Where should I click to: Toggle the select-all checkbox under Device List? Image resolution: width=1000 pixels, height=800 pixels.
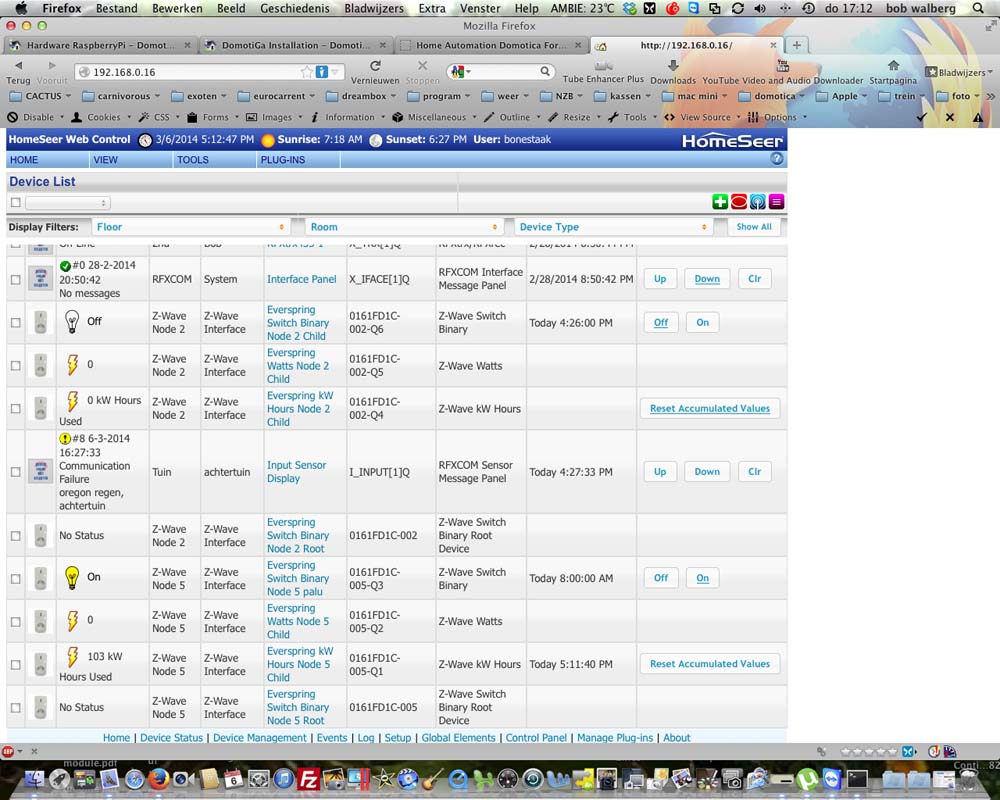click(x=16, y=203)
